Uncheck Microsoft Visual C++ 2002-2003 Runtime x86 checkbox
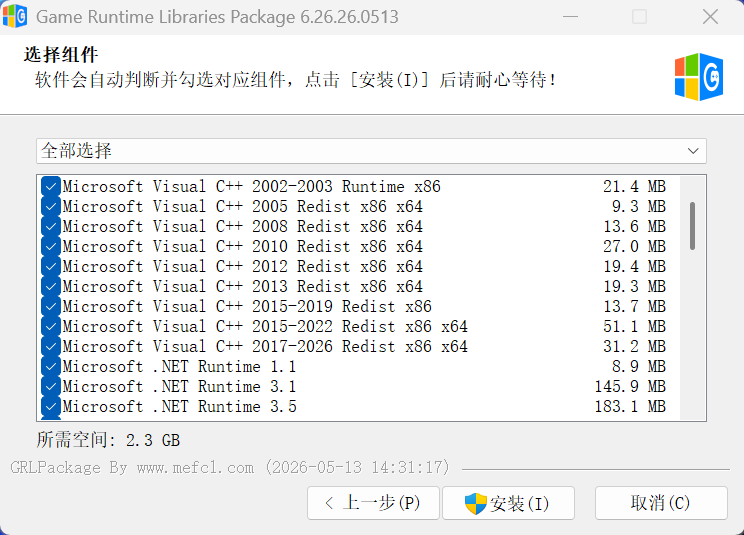The width and height of the screenshot is (744, 535). point(51,186)
